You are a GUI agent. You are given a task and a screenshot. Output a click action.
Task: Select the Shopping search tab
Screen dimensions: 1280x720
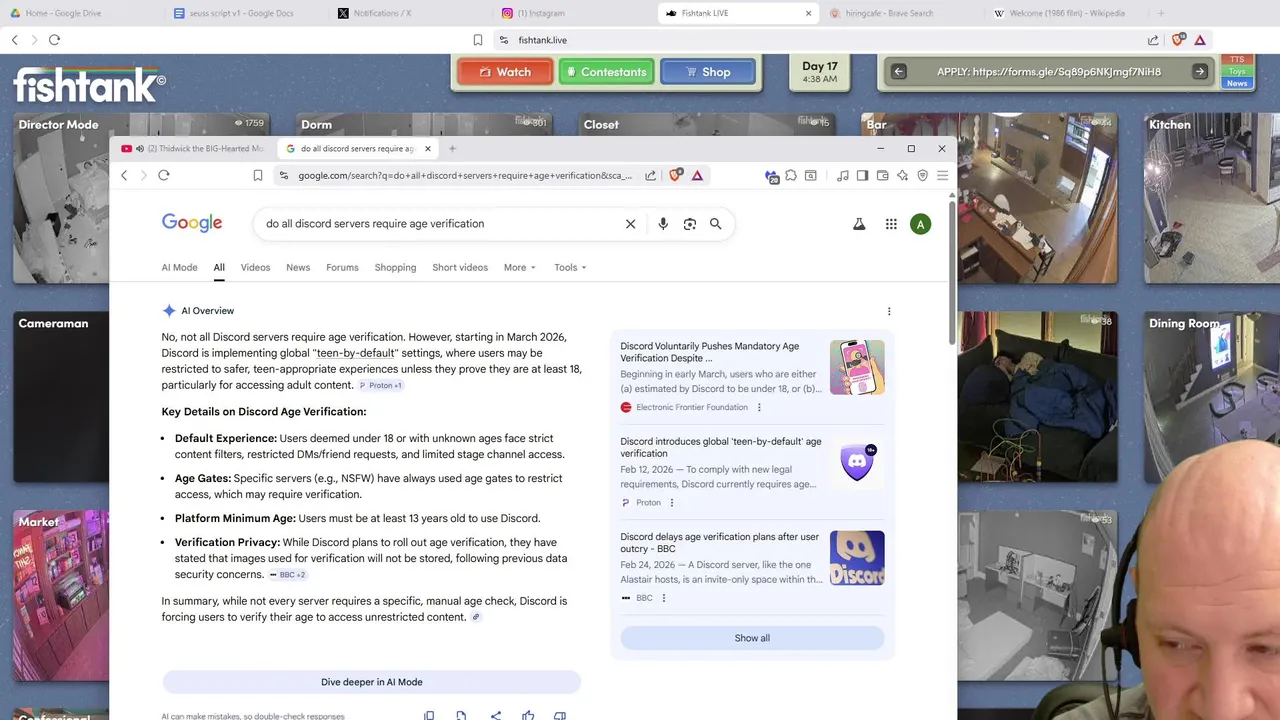395,267
